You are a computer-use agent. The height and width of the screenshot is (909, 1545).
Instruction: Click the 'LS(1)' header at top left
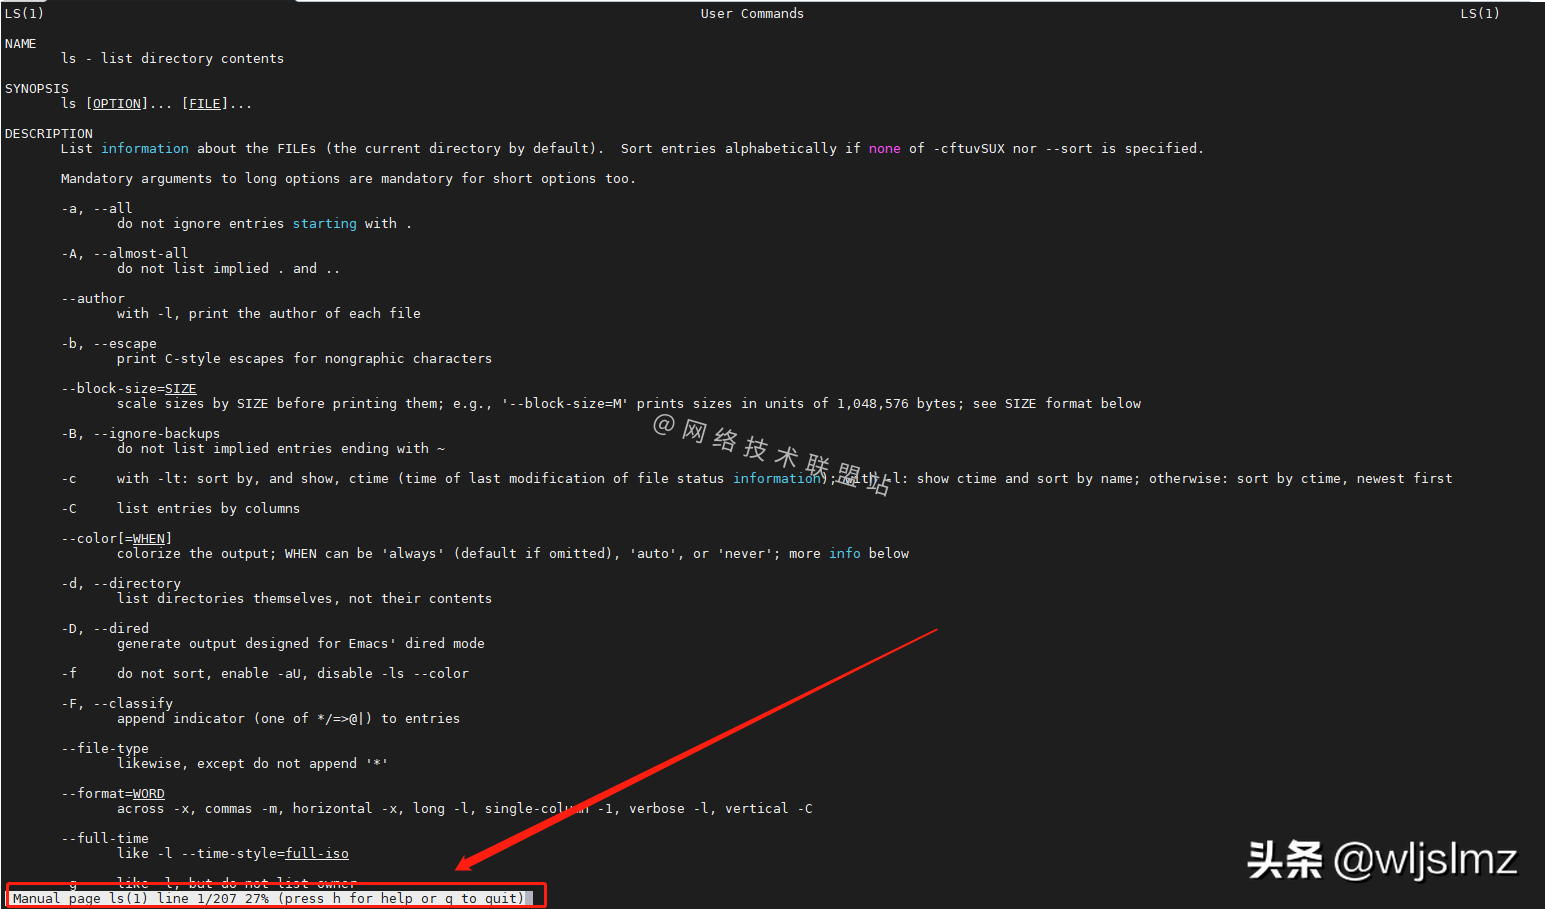click(24, 13)
